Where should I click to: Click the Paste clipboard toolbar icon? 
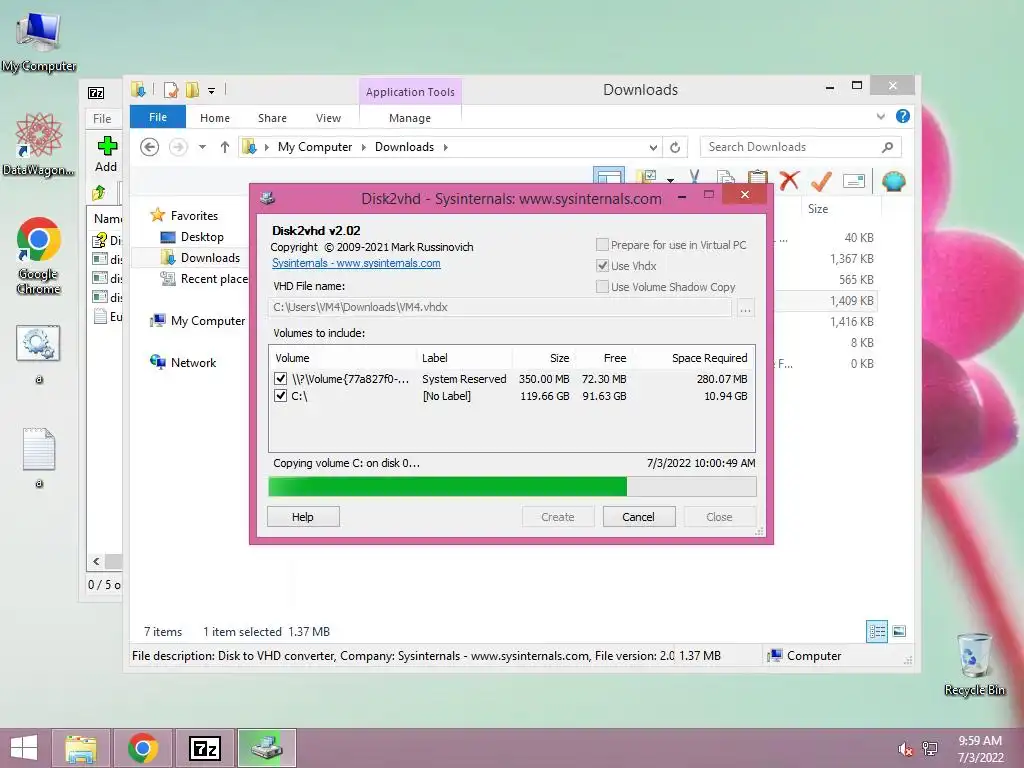tap(757, 179)
